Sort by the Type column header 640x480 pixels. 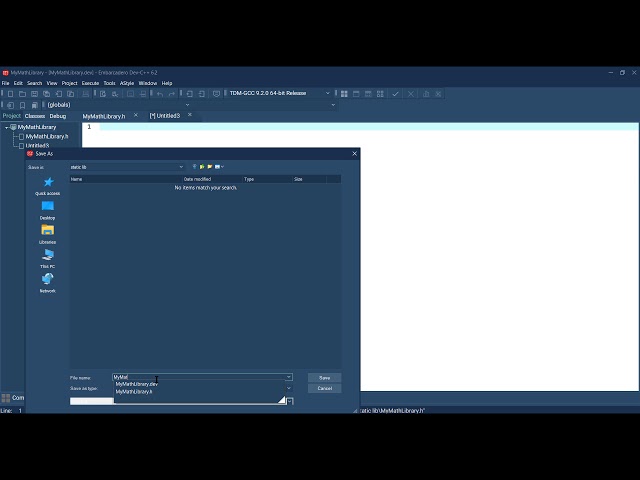(x=267, y=179)
